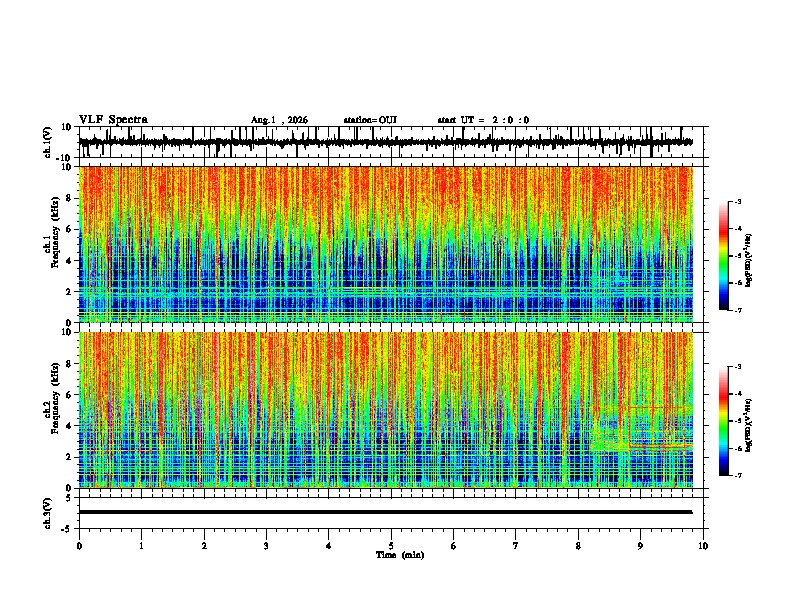
Task: Click the "5" tick on ch.3 voltage axis
Action: 69,498
